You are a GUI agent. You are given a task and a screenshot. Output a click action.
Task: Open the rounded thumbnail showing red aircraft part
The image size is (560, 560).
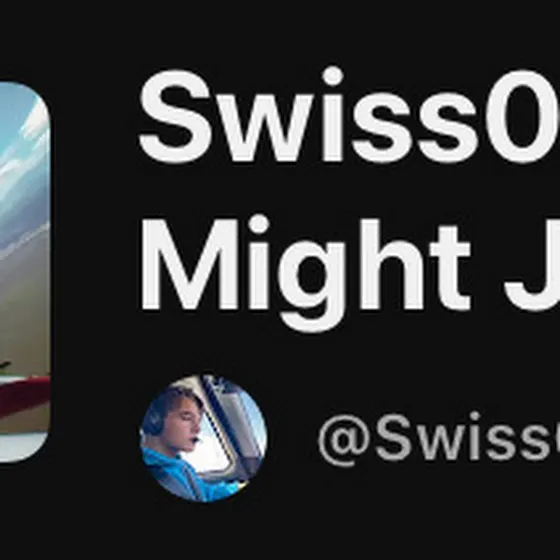pyautogui.click(x=24, y=272)
